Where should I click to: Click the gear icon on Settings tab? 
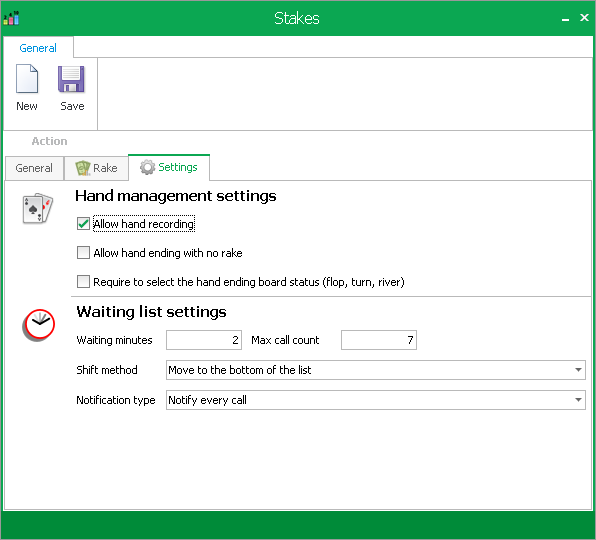(147, 167)
